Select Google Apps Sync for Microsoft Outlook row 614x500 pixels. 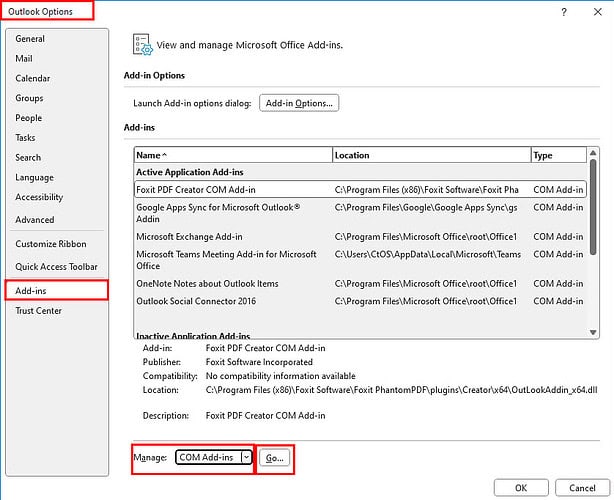[x=360, y=213]
